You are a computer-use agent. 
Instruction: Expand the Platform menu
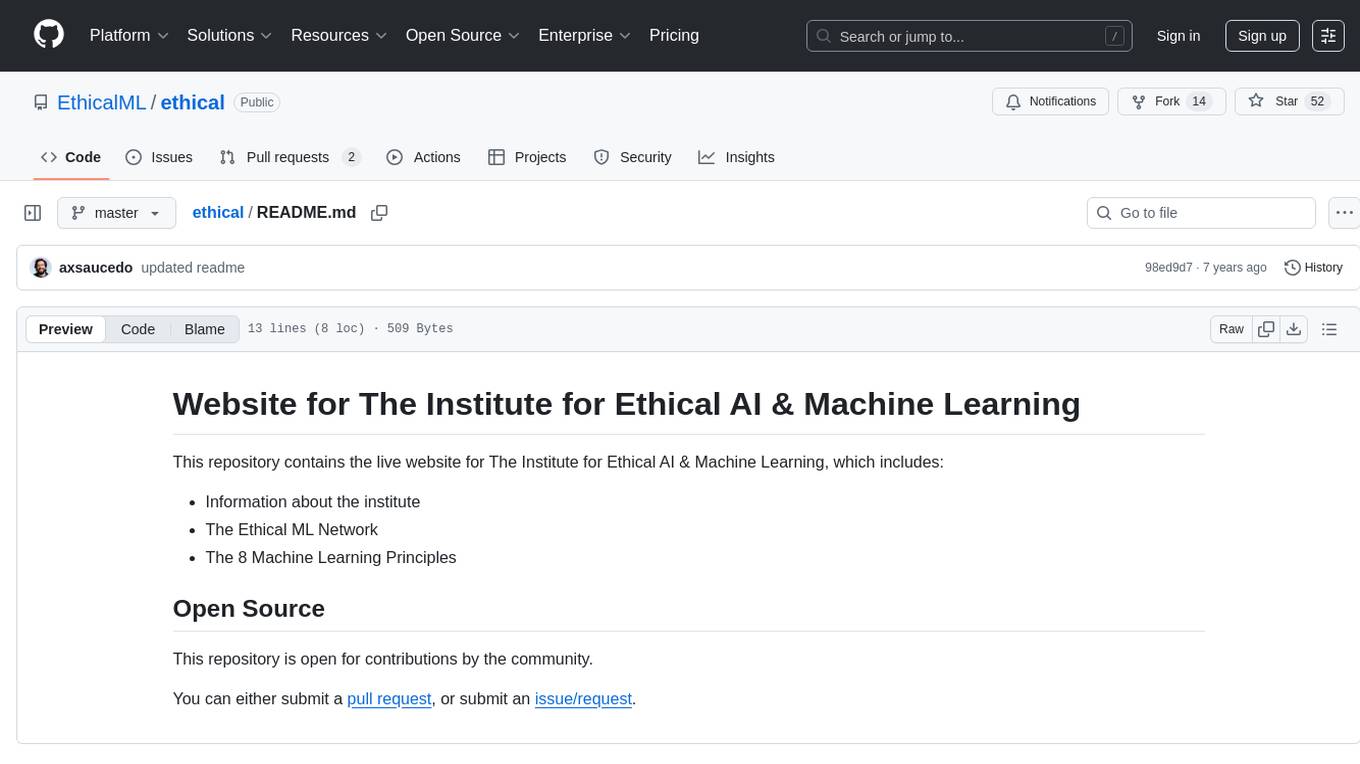point(129,35)
